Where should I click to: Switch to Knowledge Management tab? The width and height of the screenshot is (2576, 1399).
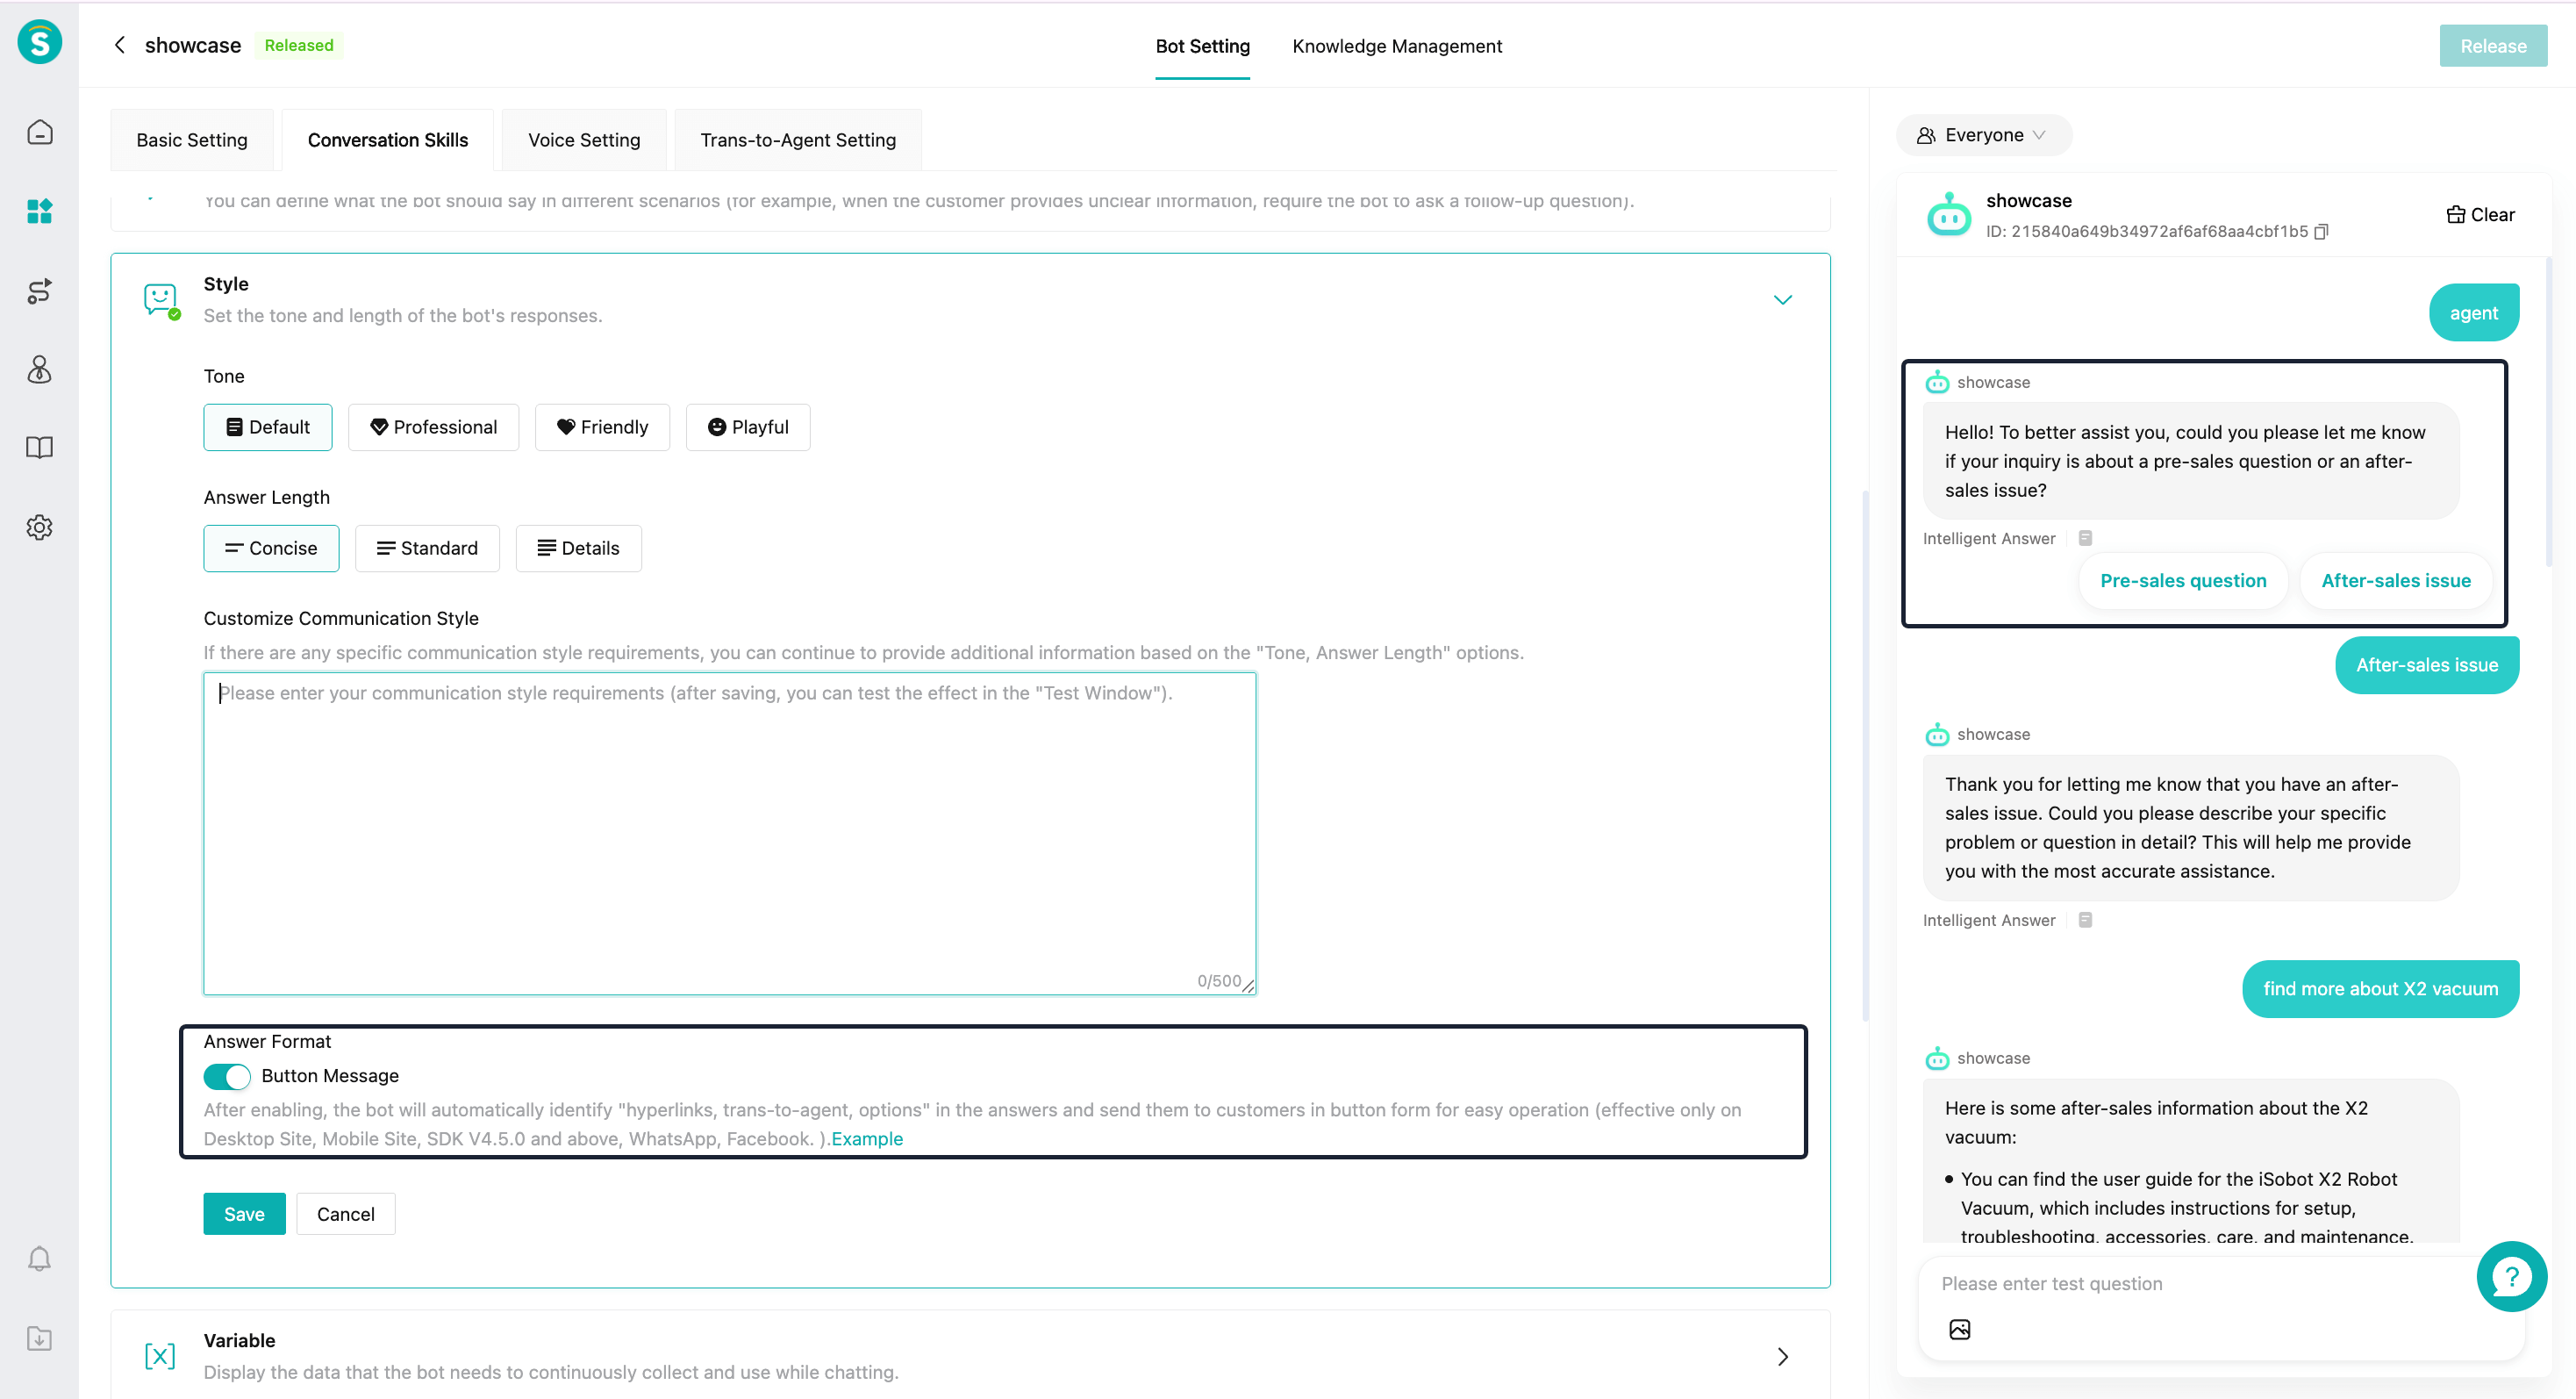coord(1396,46)
